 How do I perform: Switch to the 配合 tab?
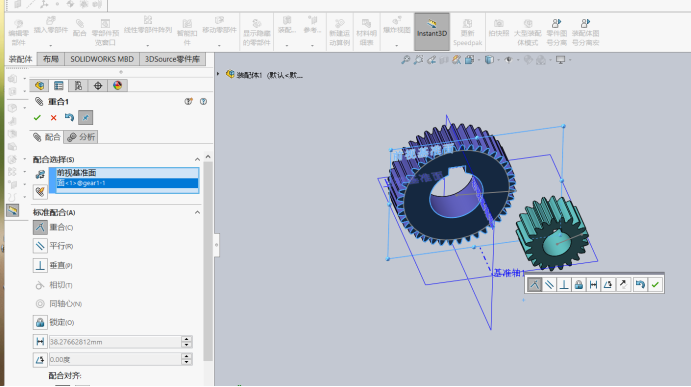(x=47, y=137)
